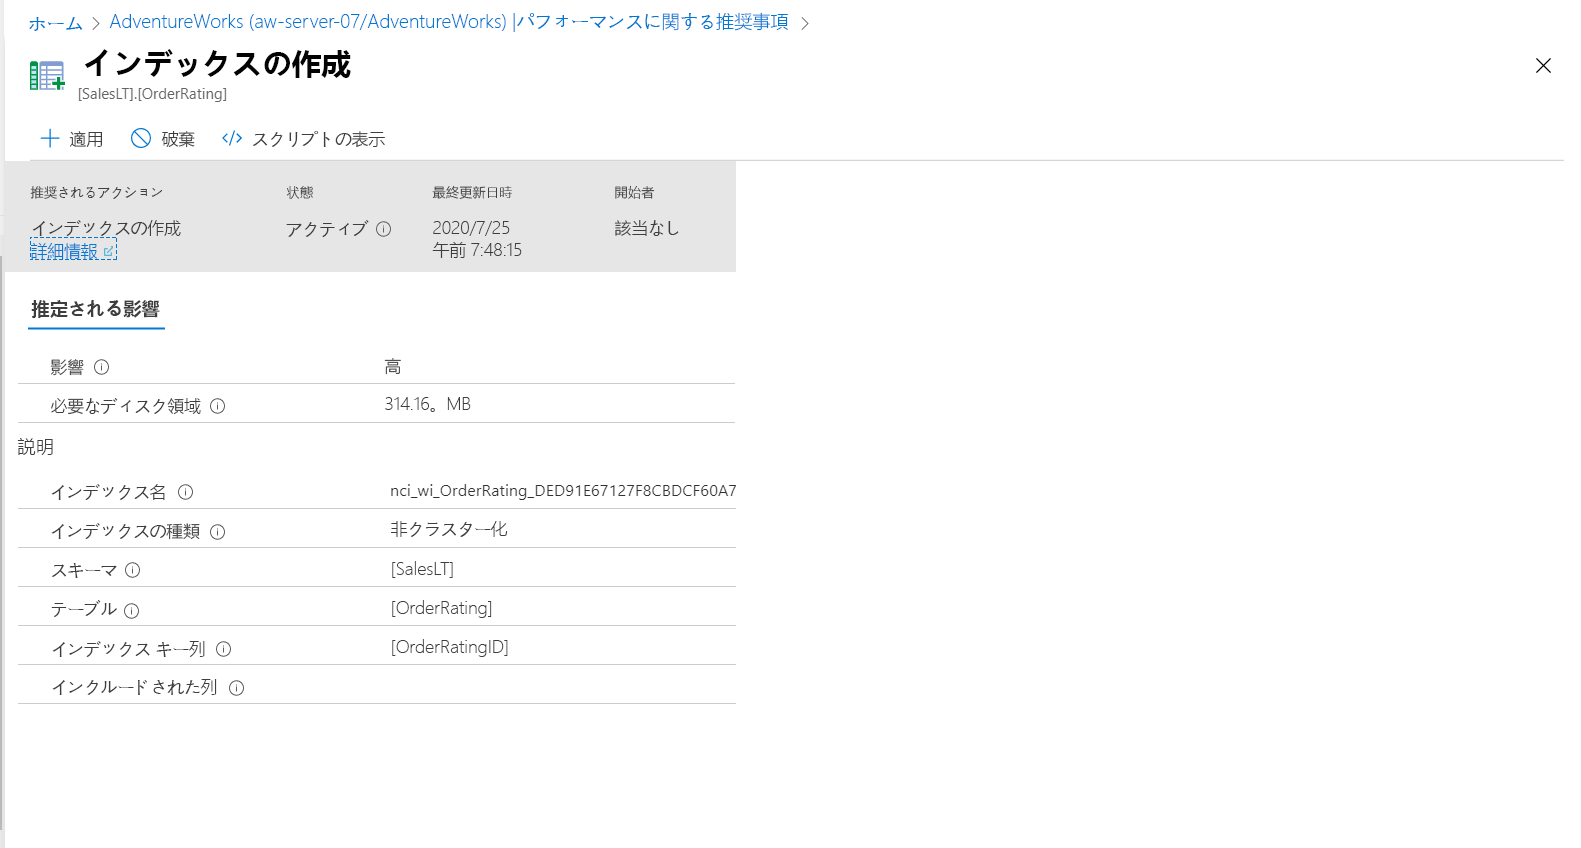Click the 高 impact value
Viewport: 1581px width, 848px height.
[x=393, y=367]
